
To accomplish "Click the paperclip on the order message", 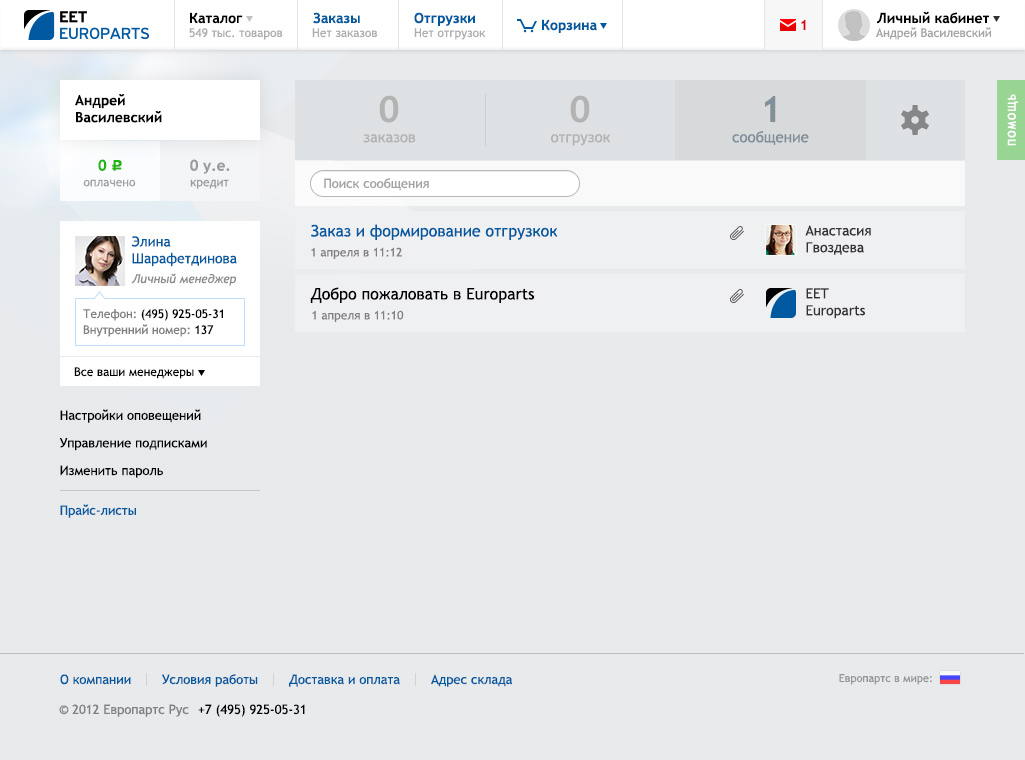I will pyautogui.click(x=737, y=233).
